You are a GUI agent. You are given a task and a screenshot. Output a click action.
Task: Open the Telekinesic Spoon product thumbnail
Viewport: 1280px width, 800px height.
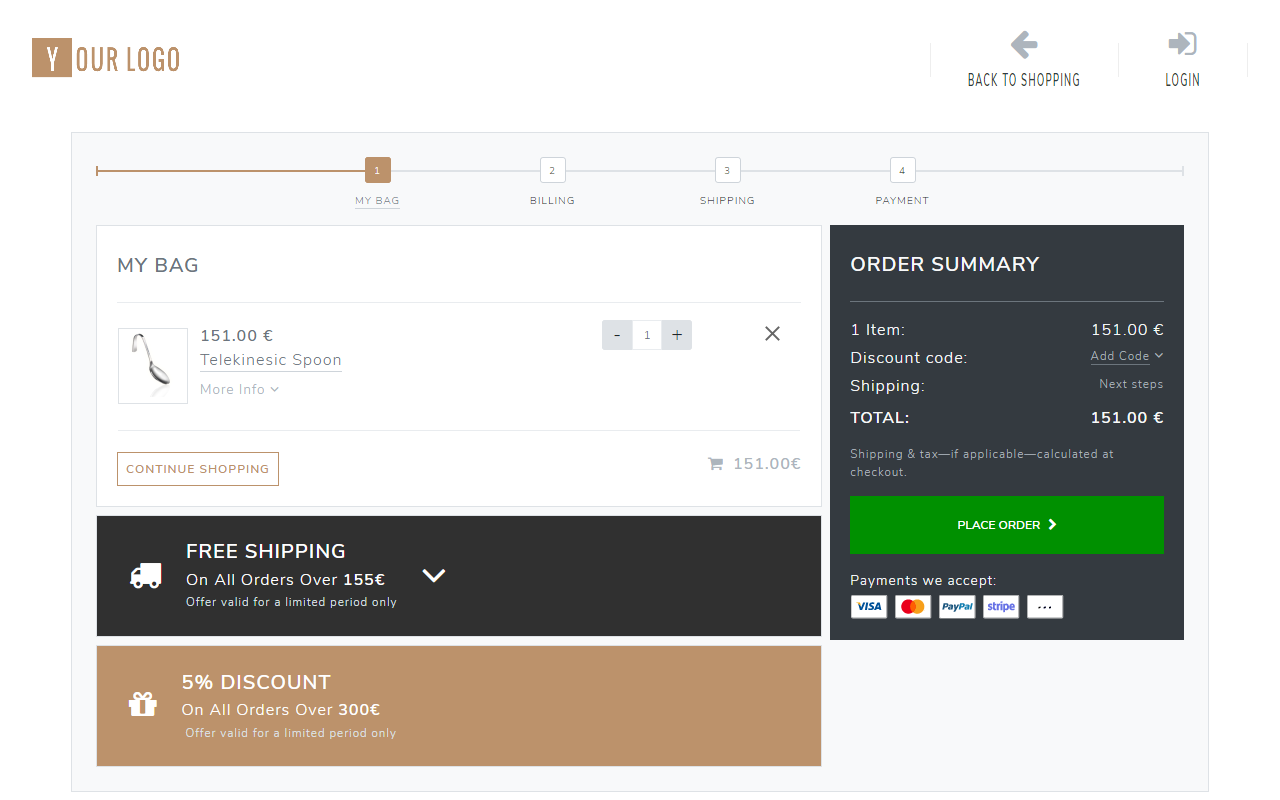coord(153,366)
